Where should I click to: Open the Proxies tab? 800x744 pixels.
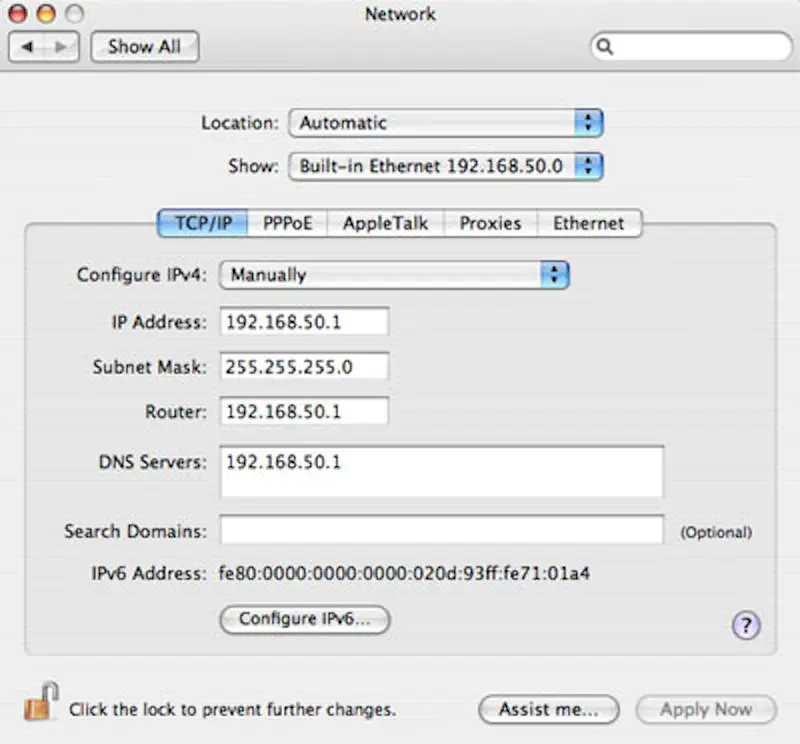pos(489,223)
